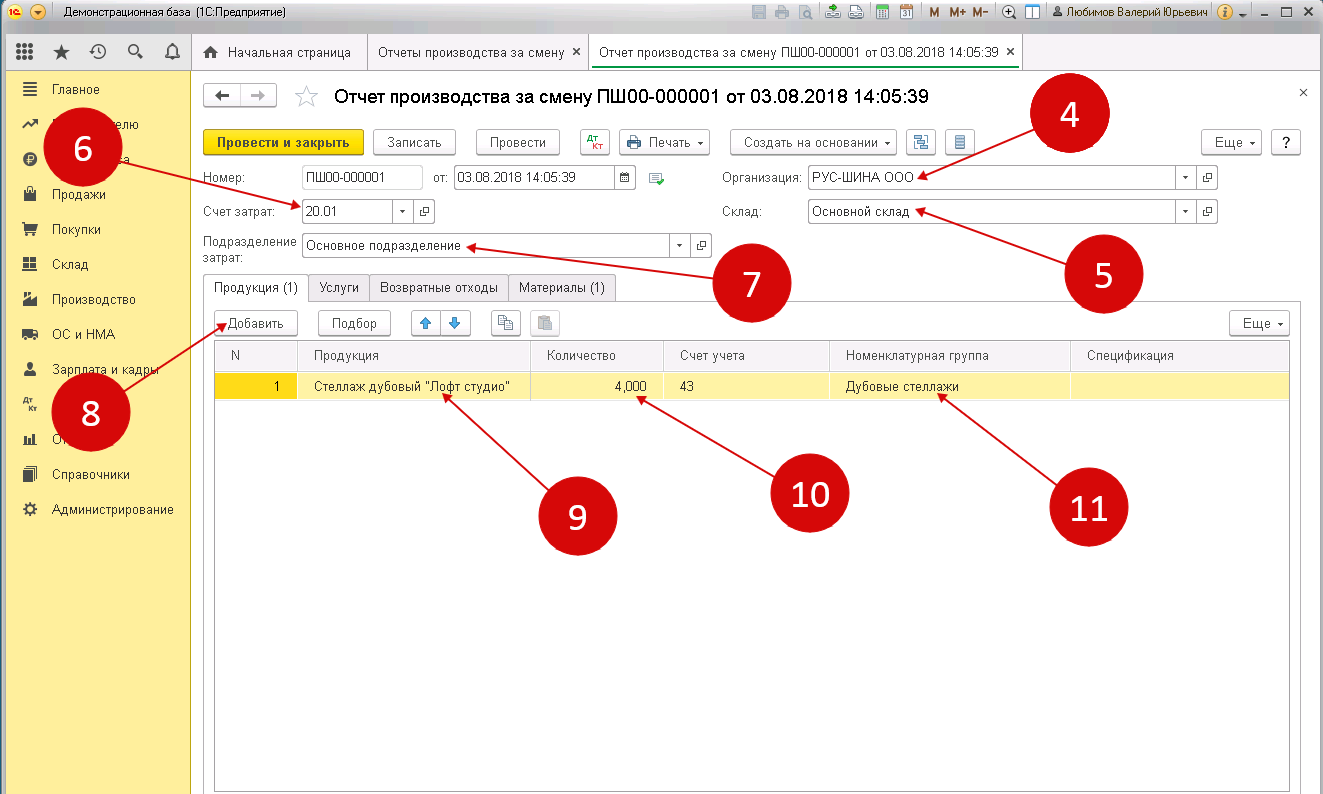This screenshot has height=794, width=1323.
Task: Switch to the Продукция (1) tab
Action: (x=255, y=287)
